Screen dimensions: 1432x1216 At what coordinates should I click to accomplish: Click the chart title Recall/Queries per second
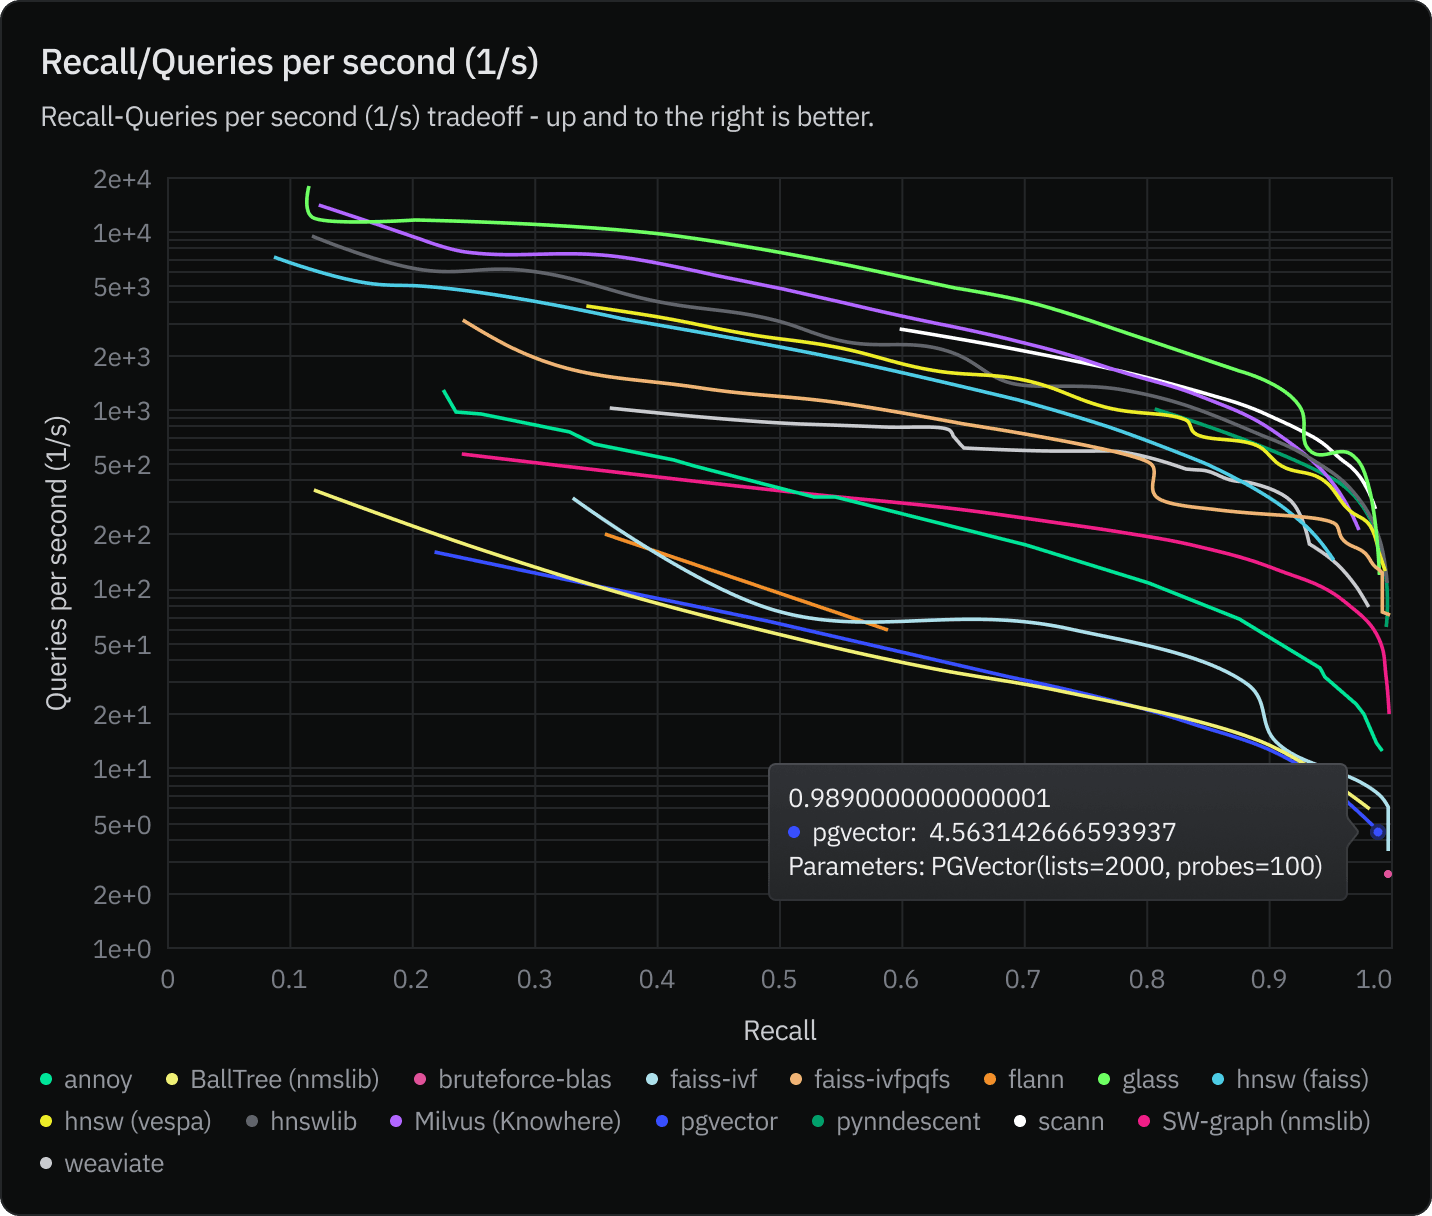(290, 62)
